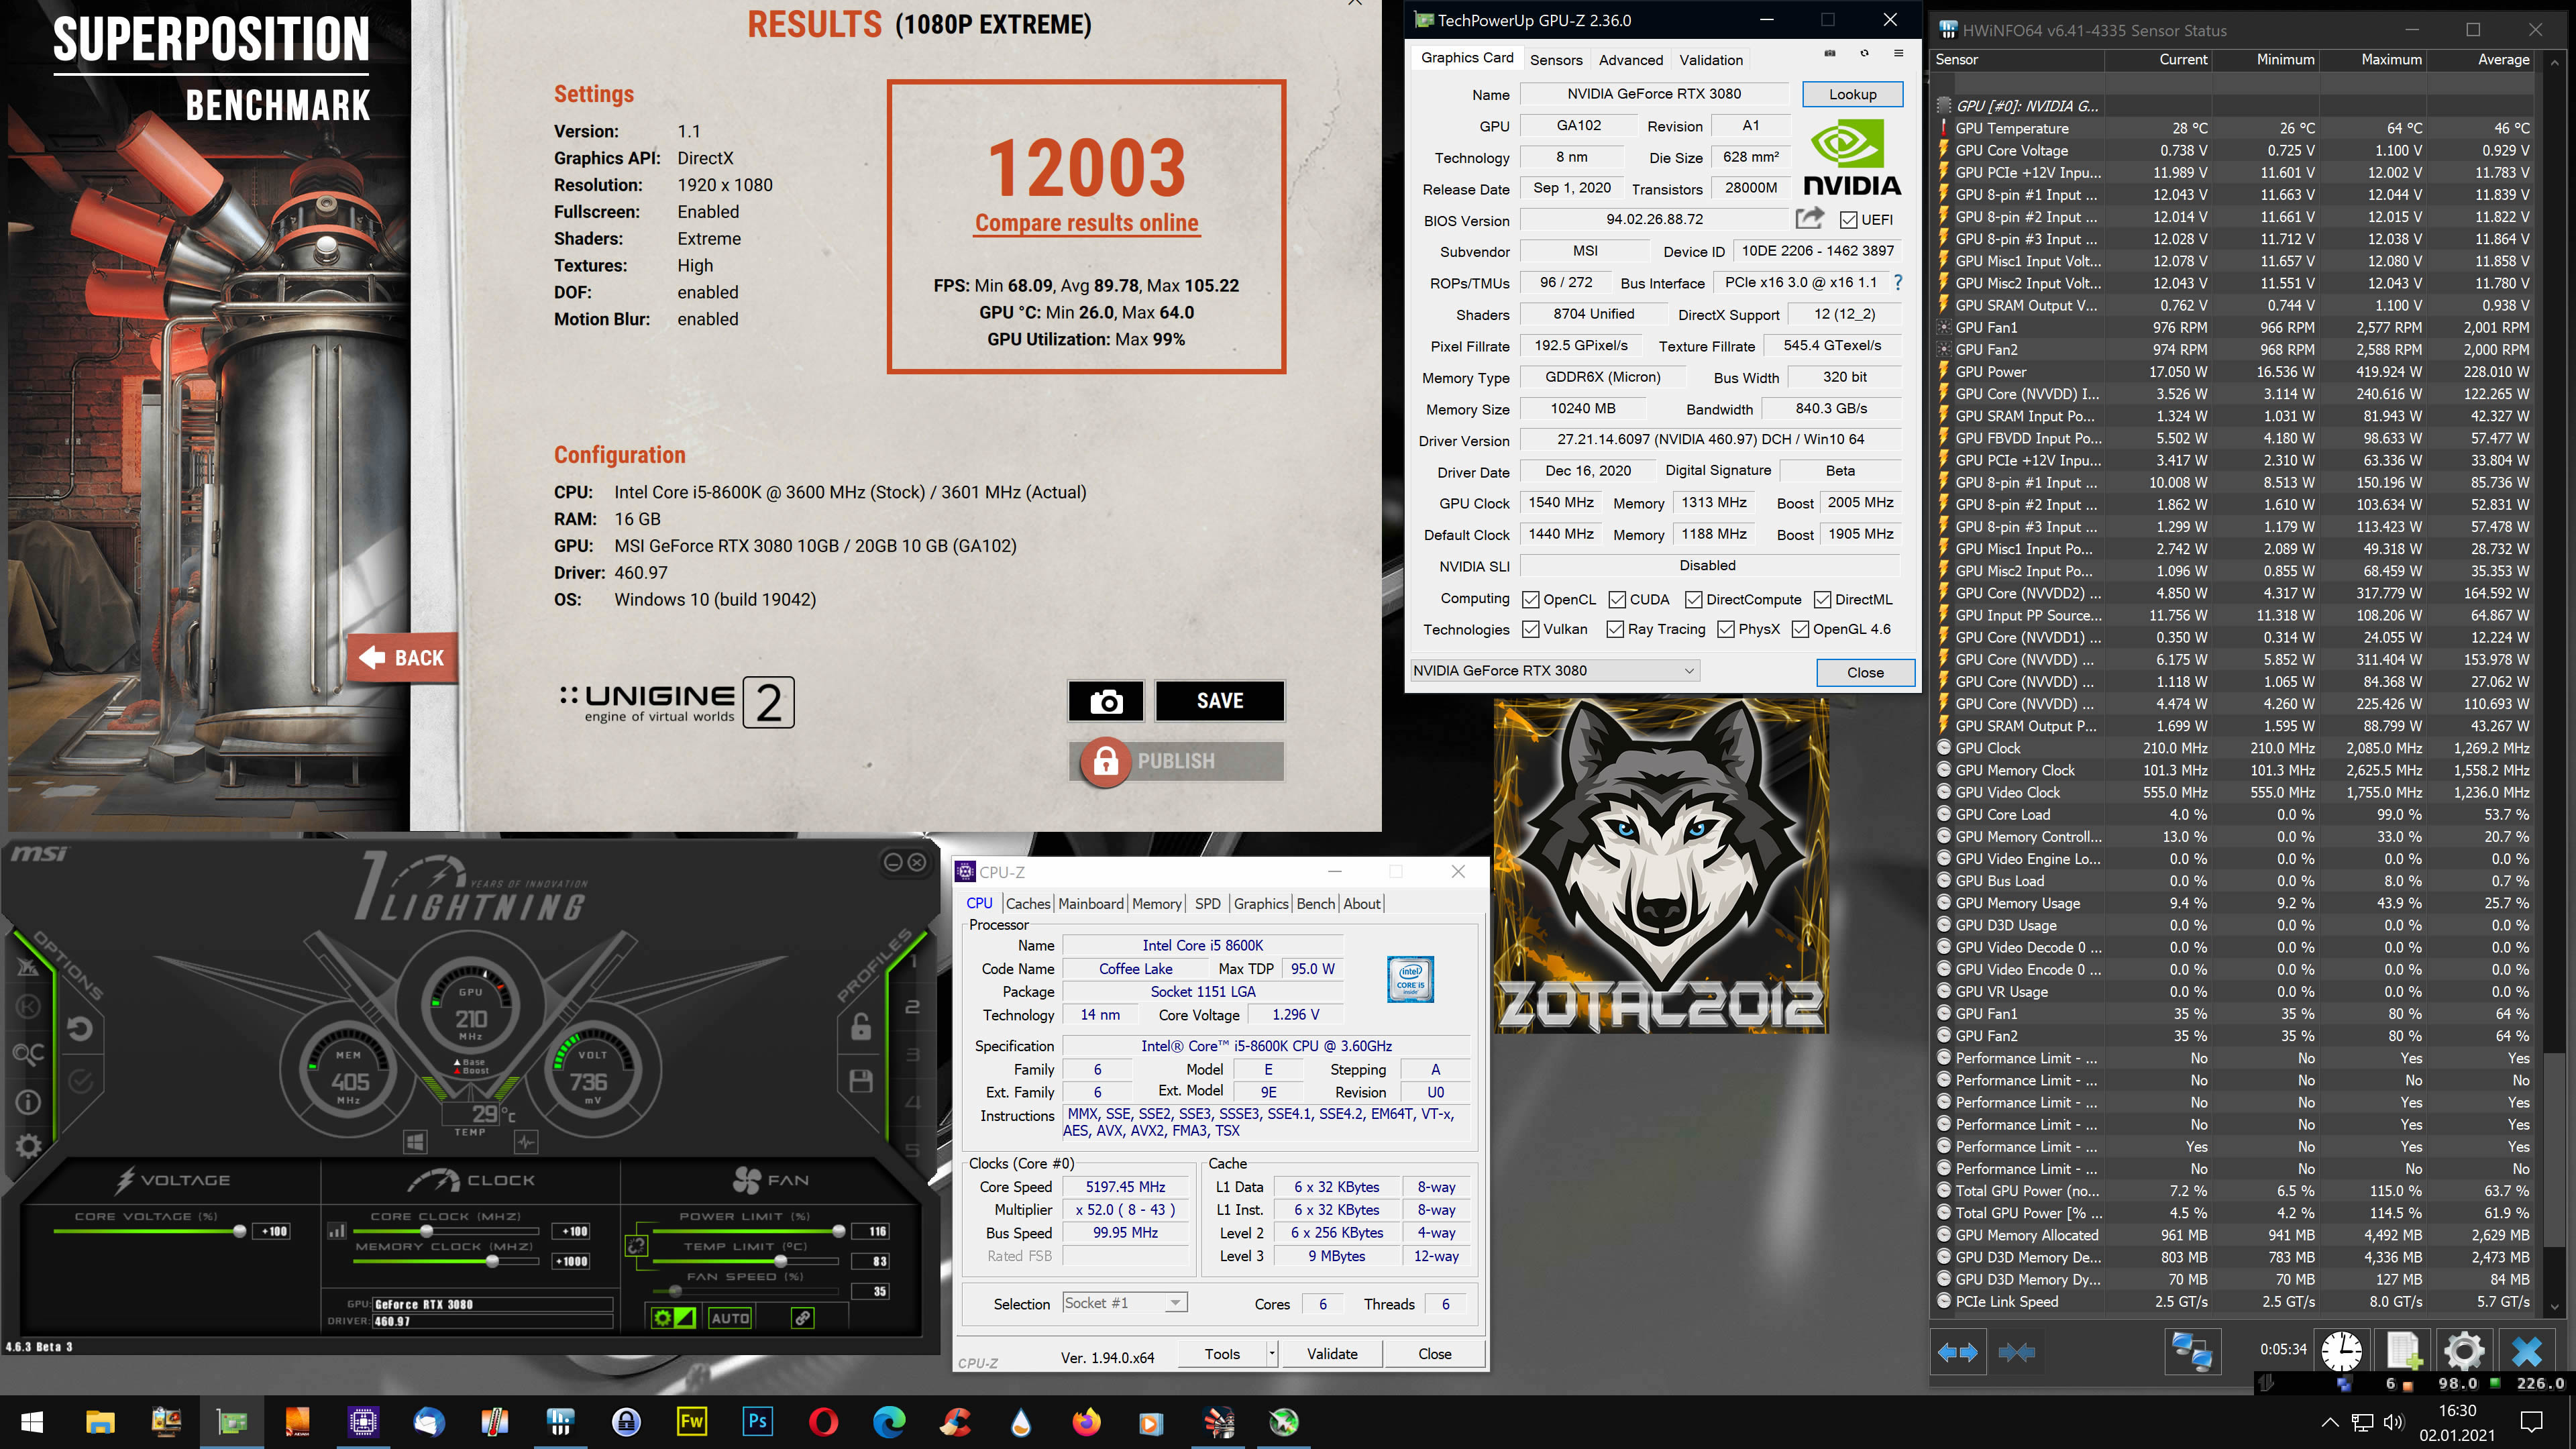Uncheck Ray Tracing in GPU-Z technologies
Viewport: 2576px width, 1449px height.
pyautogui.click(x=1615, y=630)
